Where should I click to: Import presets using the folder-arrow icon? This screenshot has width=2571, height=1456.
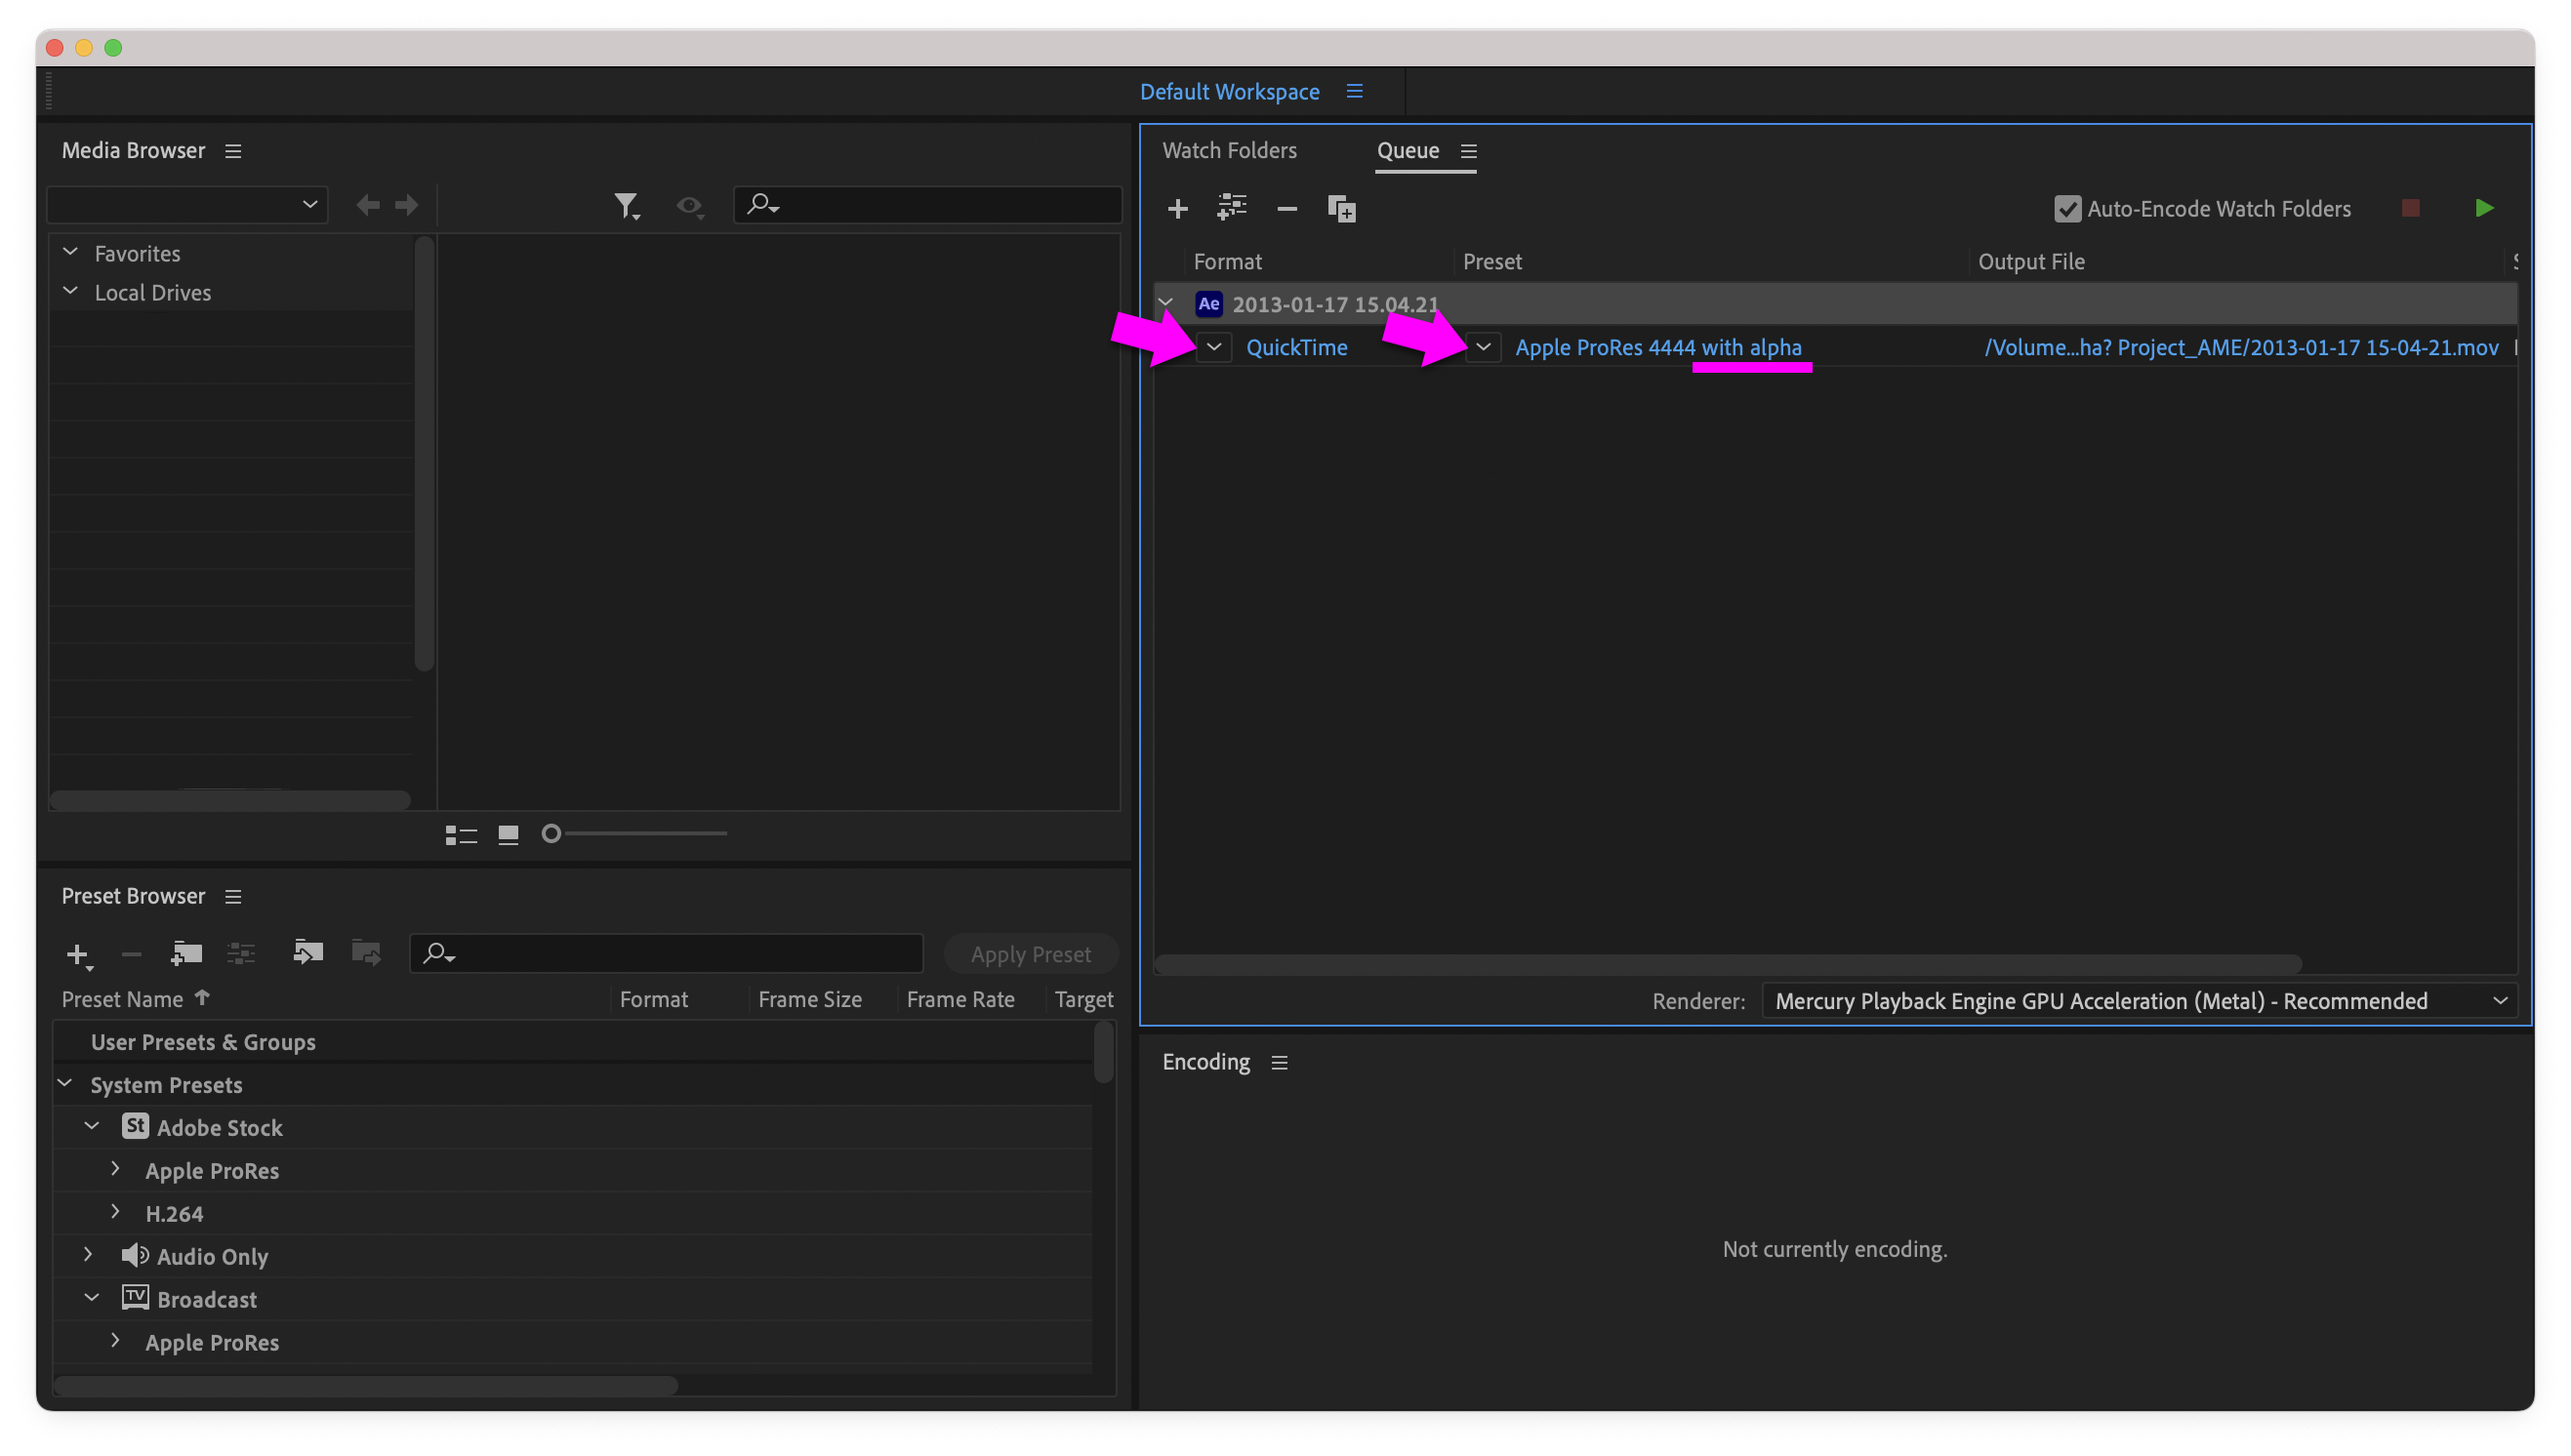308,953
